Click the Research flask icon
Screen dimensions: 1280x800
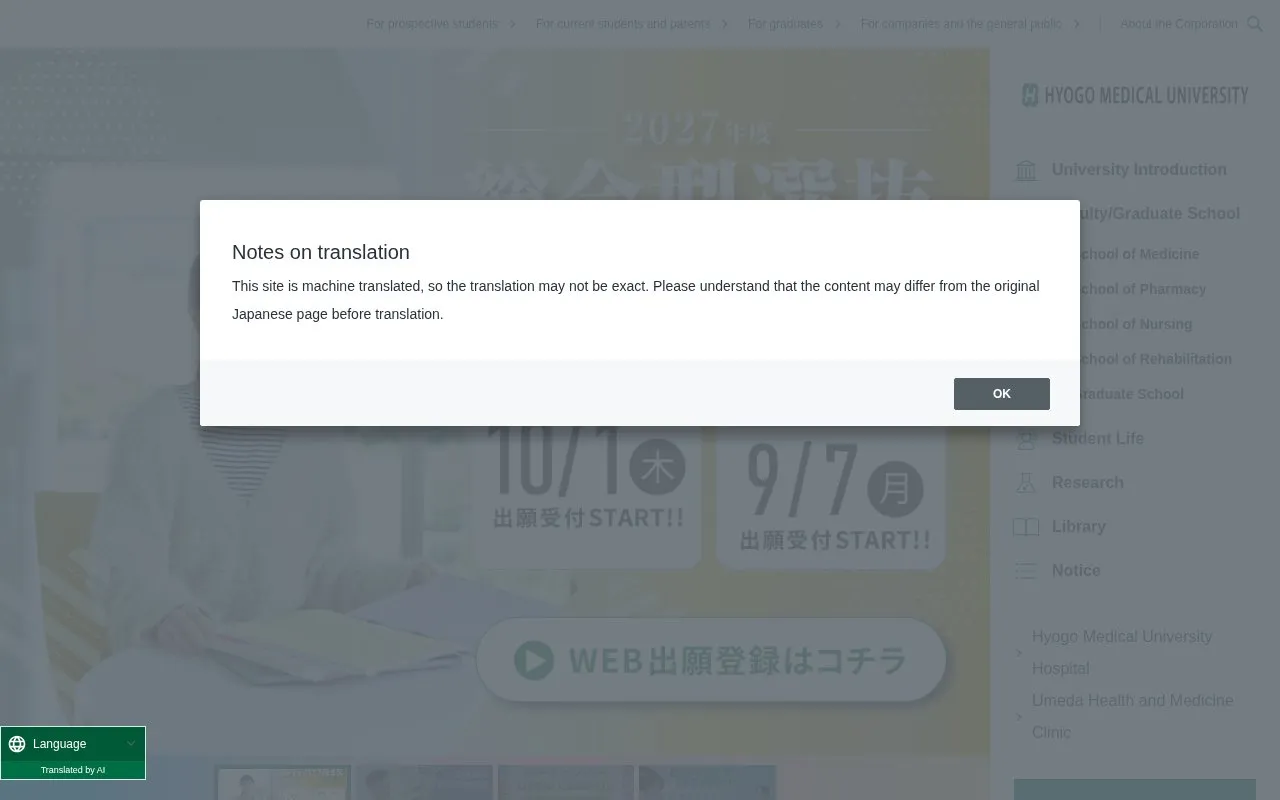click(x=1026, y=482)
